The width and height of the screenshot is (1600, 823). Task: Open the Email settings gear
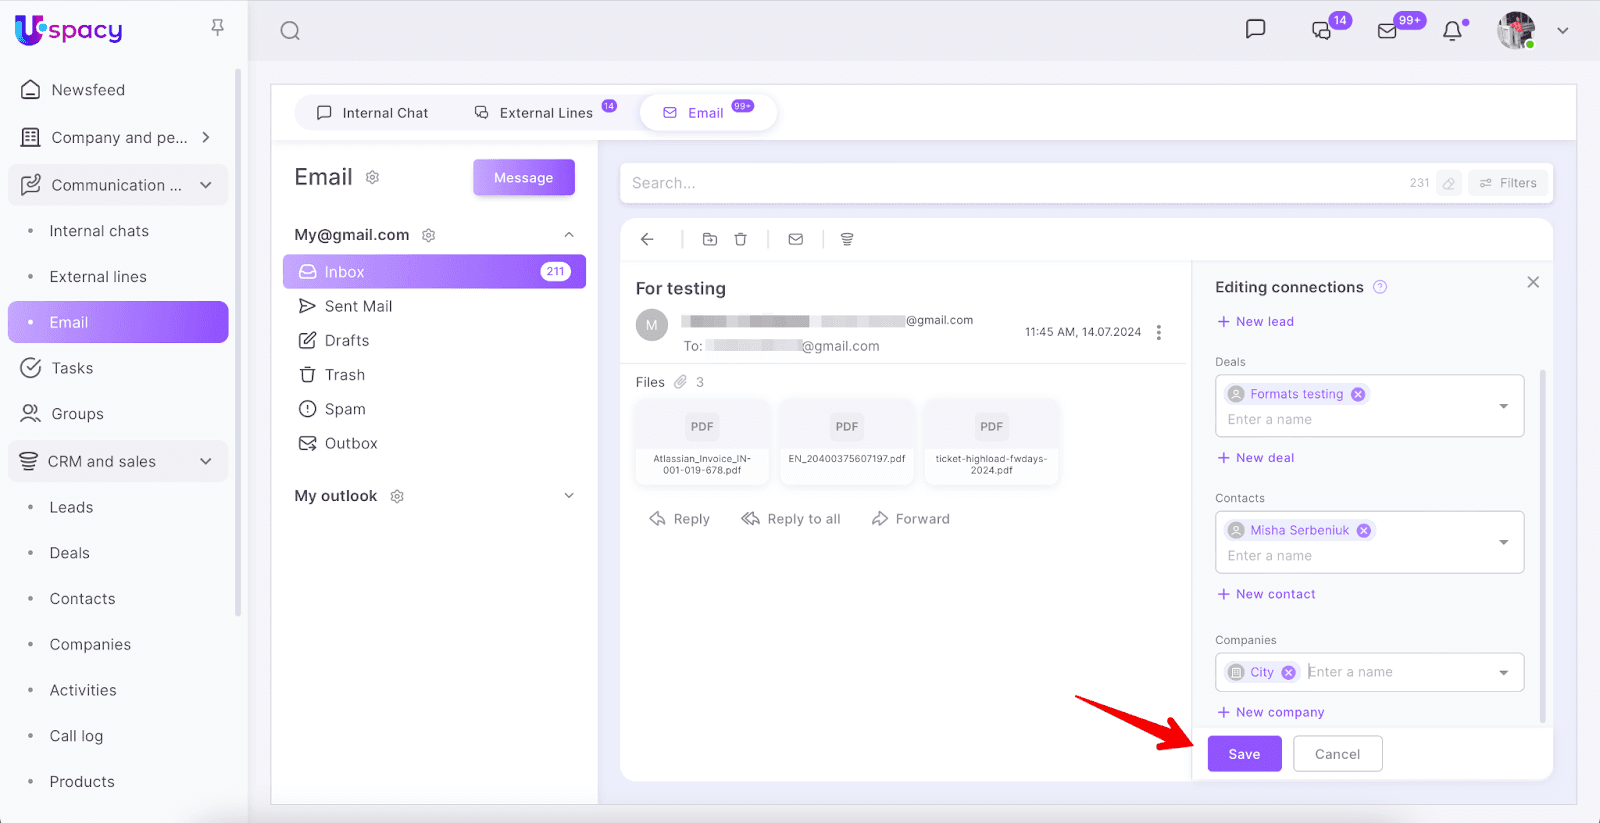tap(373, 177)
